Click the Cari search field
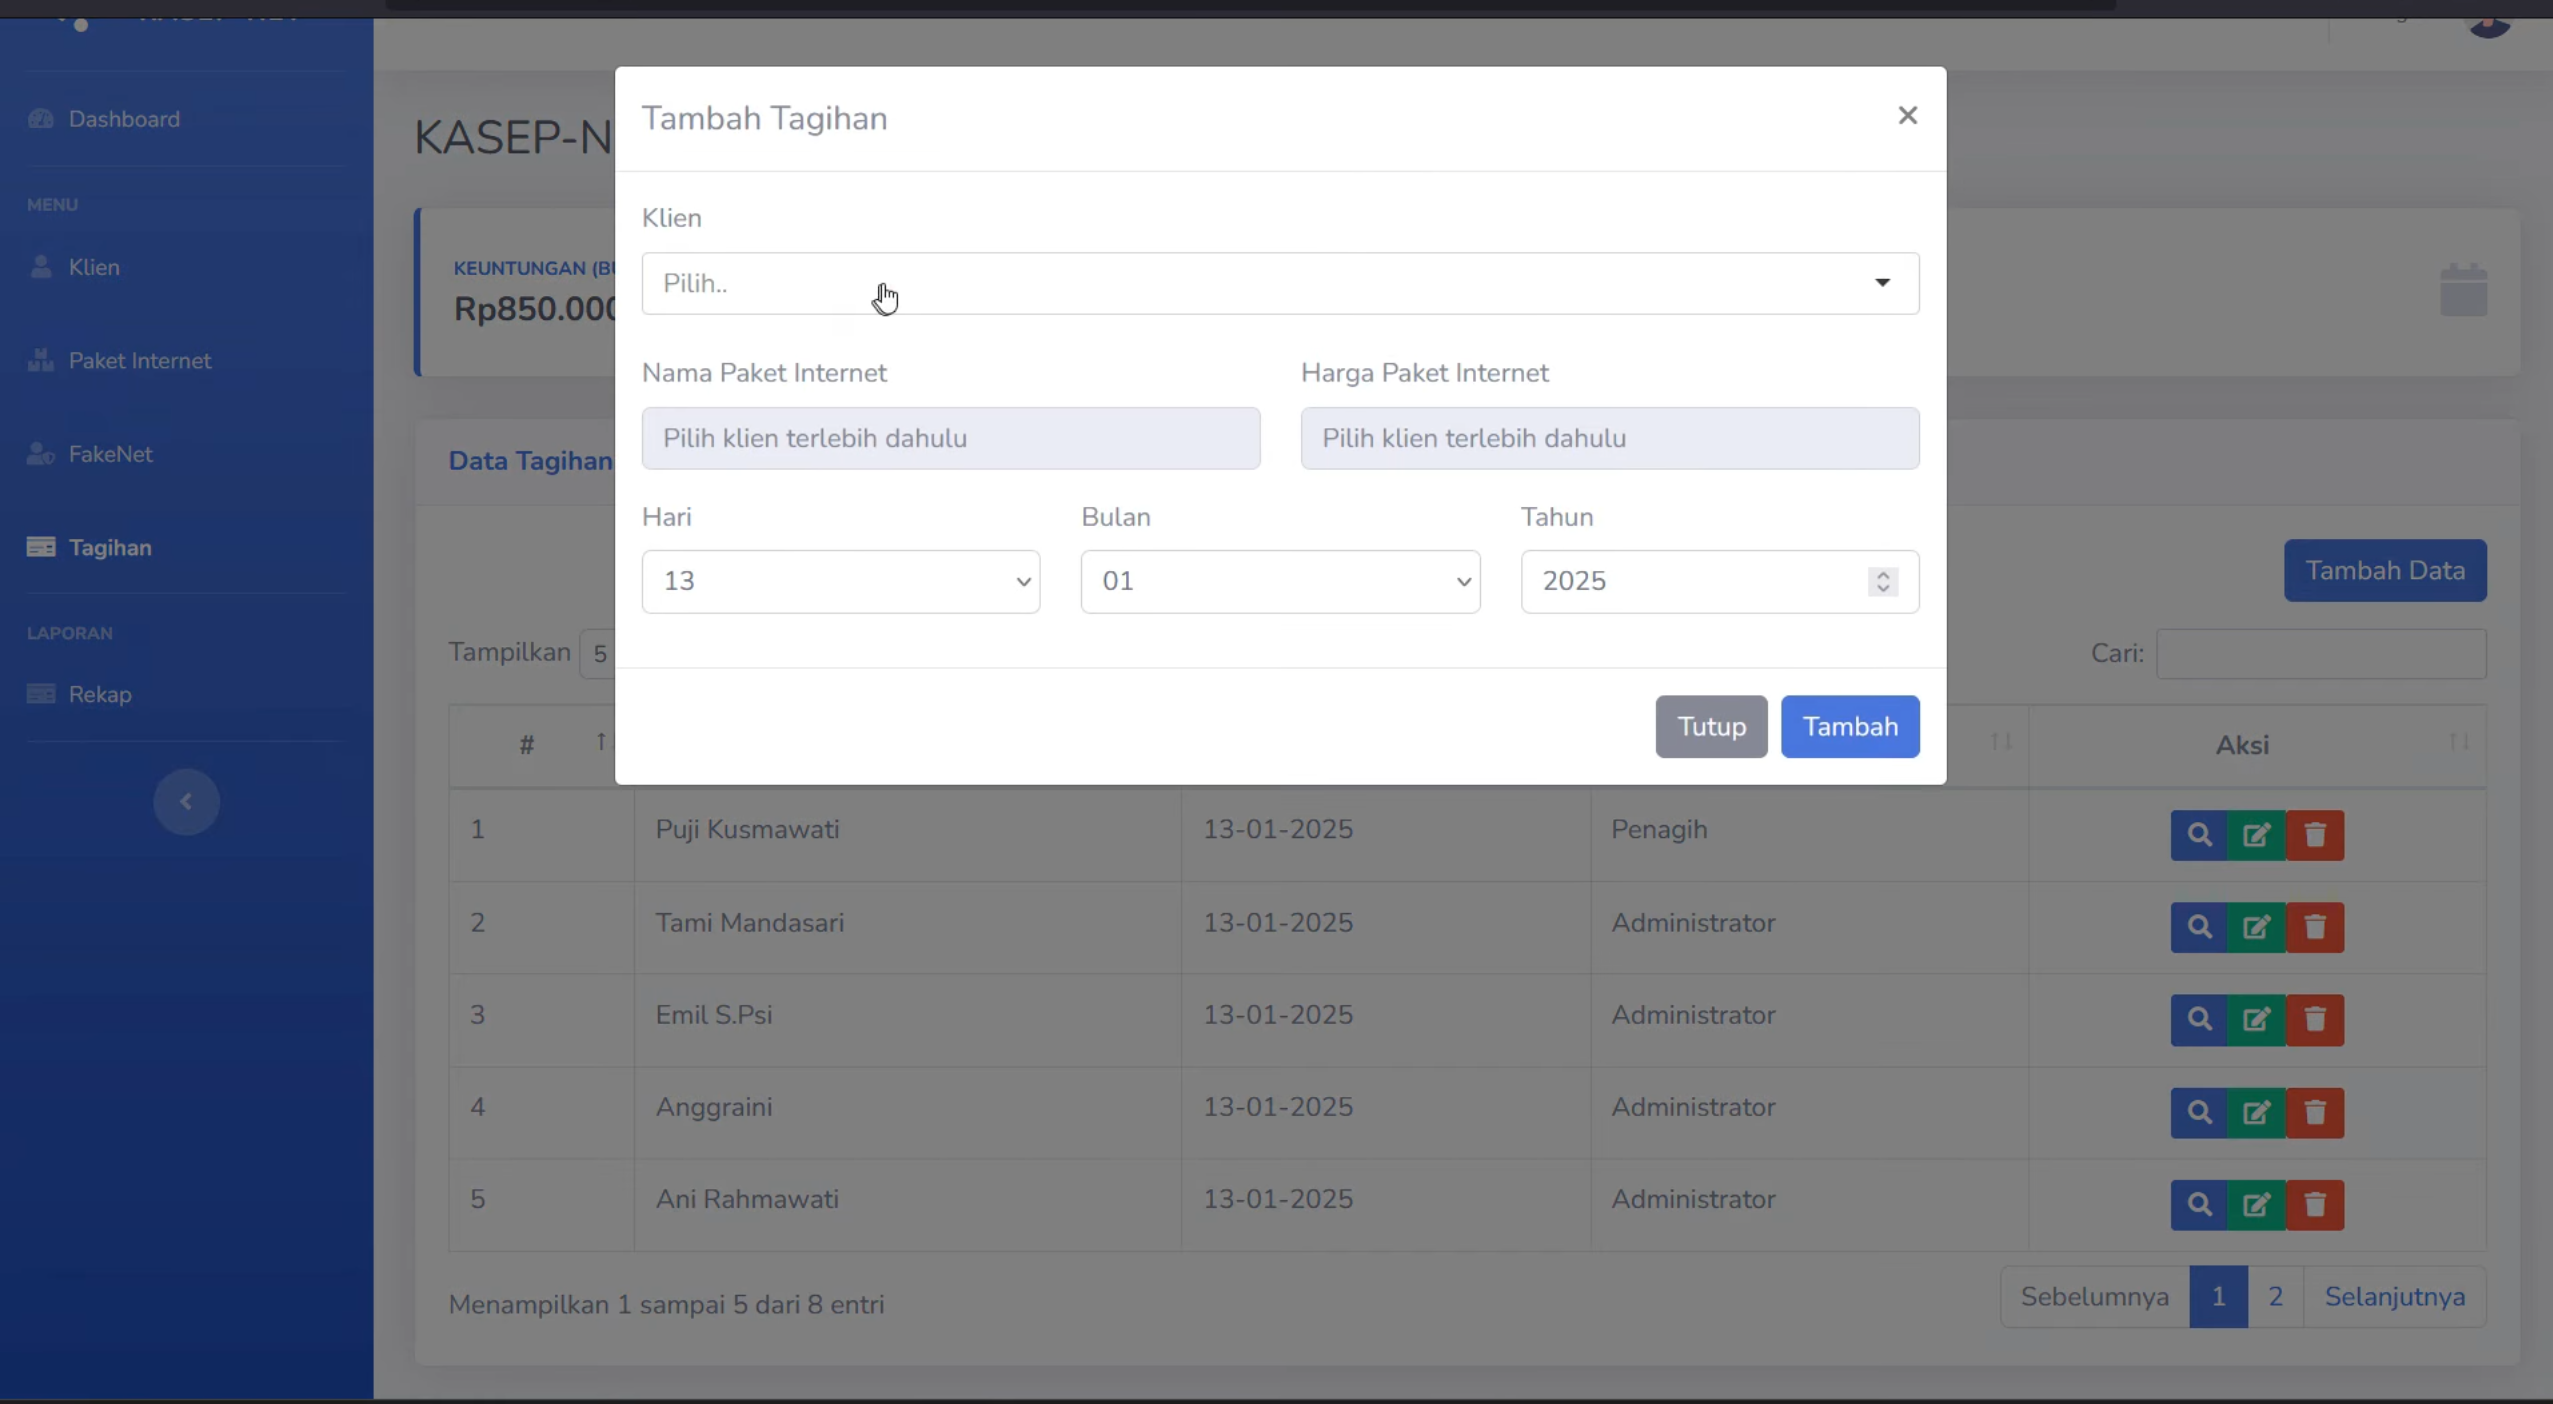Image resolution: width=2553 pixels, height=1404 pixels. point(2320,653)
